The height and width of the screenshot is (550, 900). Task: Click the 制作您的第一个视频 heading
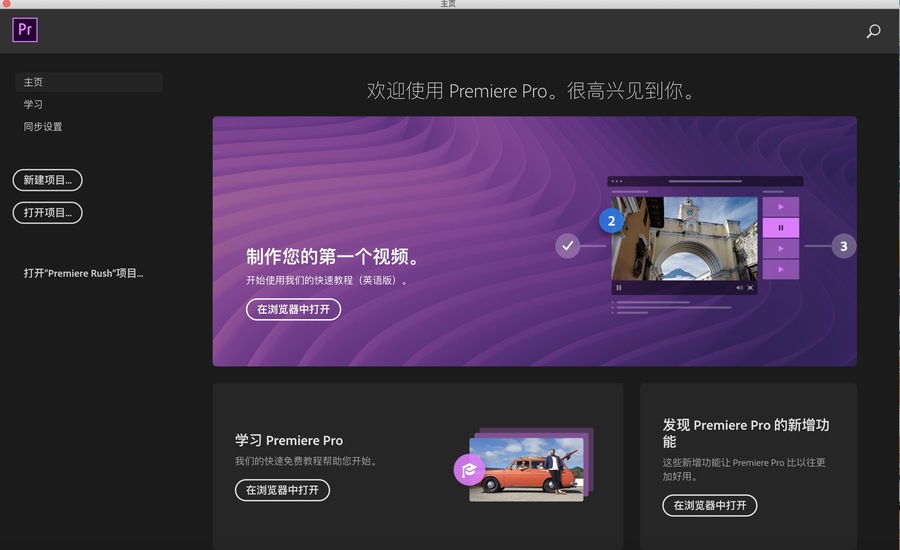[x=332, y=257]
